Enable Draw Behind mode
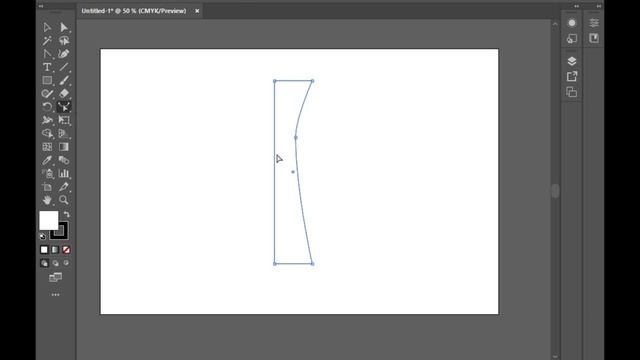Viewport: 640px width, 360px height. tap(55, 263)
